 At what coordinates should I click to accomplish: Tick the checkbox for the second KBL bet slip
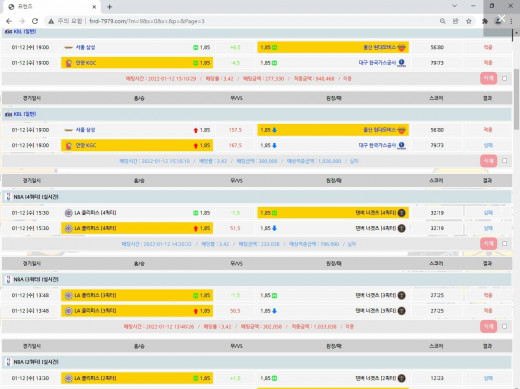click(x=504, y=161)
